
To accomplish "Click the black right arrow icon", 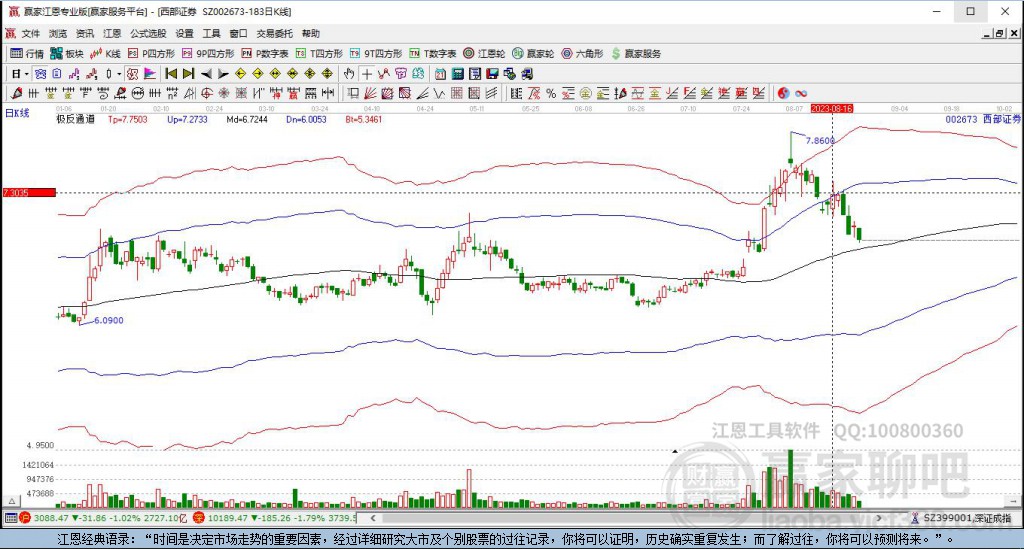I will click(x=223, y=74).
